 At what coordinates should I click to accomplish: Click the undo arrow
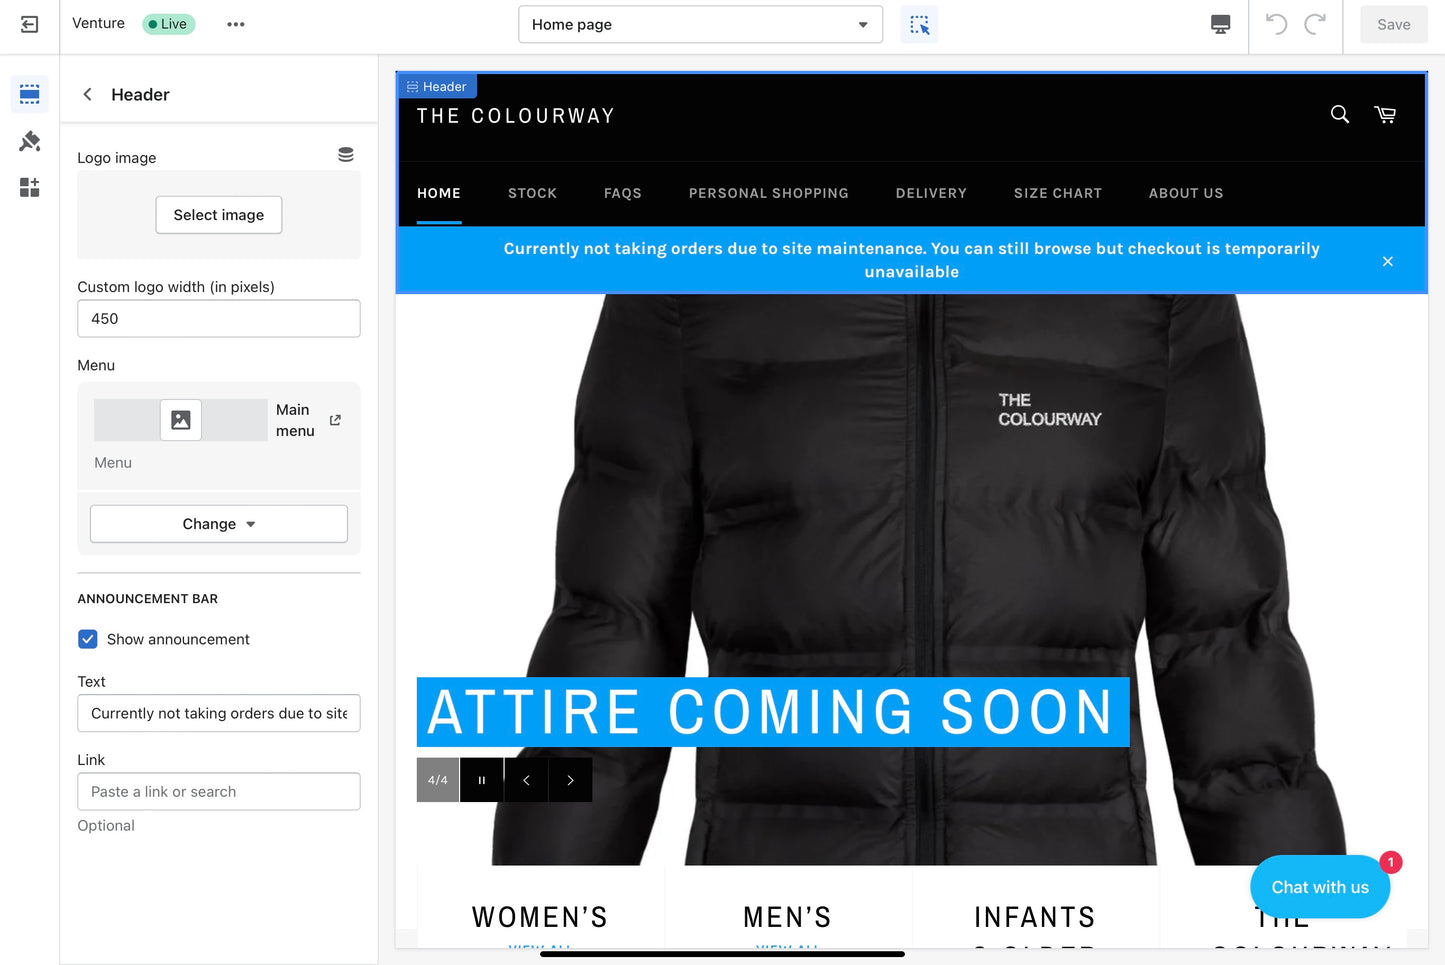(1276, 24)
